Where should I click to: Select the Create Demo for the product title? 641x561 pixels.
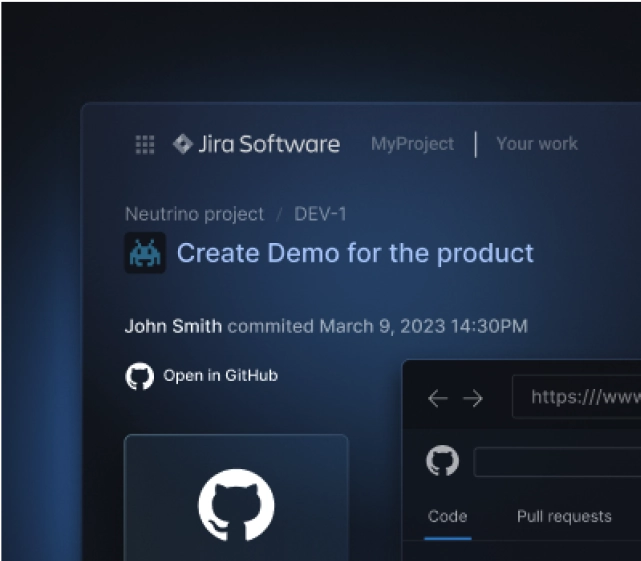[x=355, y=253]
